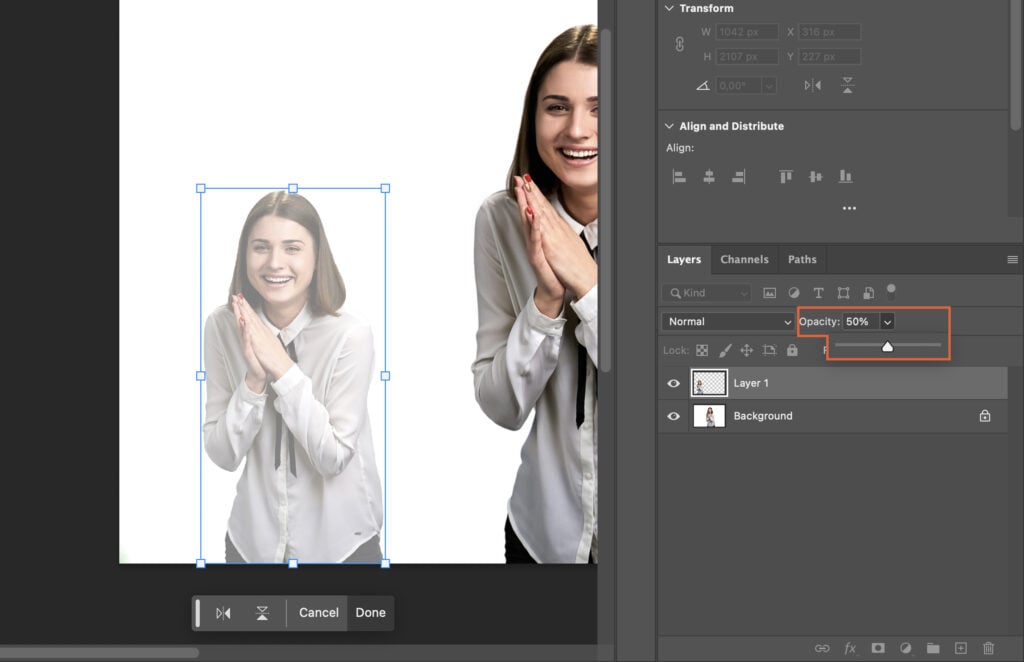This screenshot has height=662, width=1024.
Task: Open a new adjustment layer
Action: (906, 648)
